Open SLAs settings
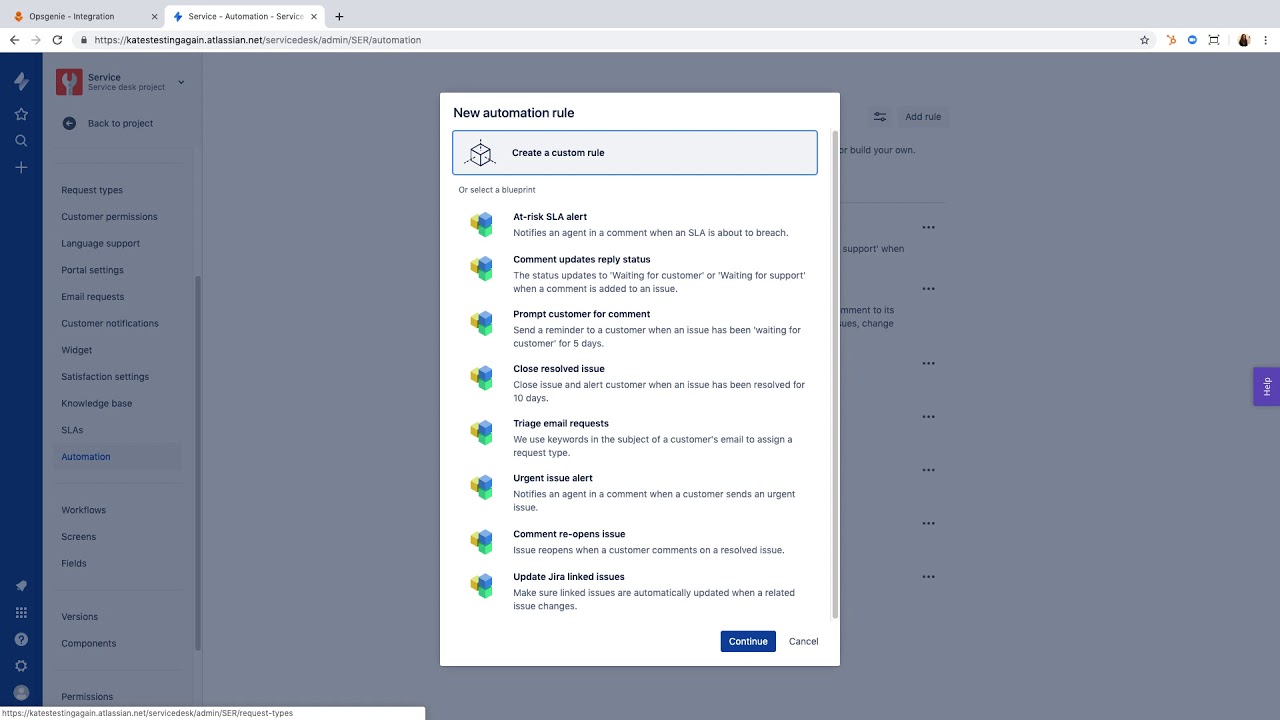Image resolution: width=1280 pixels, height=720 pixels. click(72, 430)
